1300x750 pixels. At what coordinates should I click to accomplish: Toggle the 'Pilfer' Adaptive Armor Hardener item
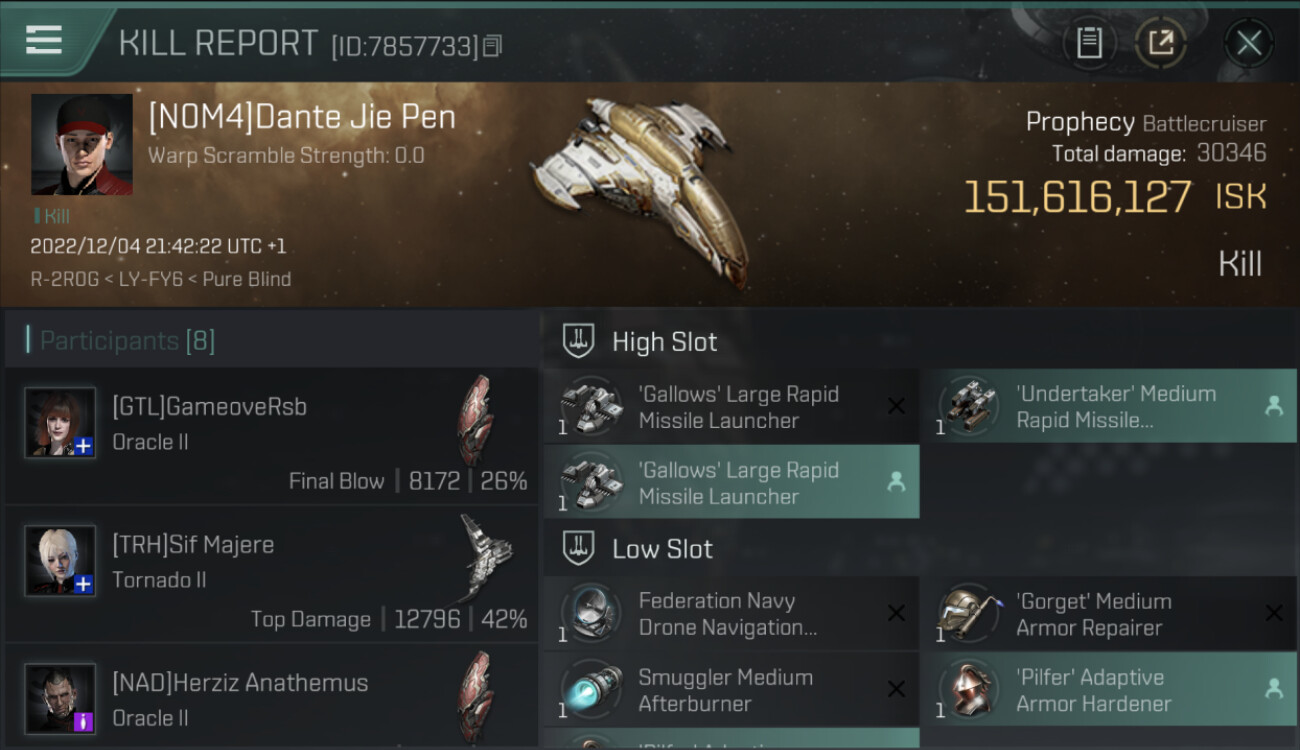click(1108, 689)
